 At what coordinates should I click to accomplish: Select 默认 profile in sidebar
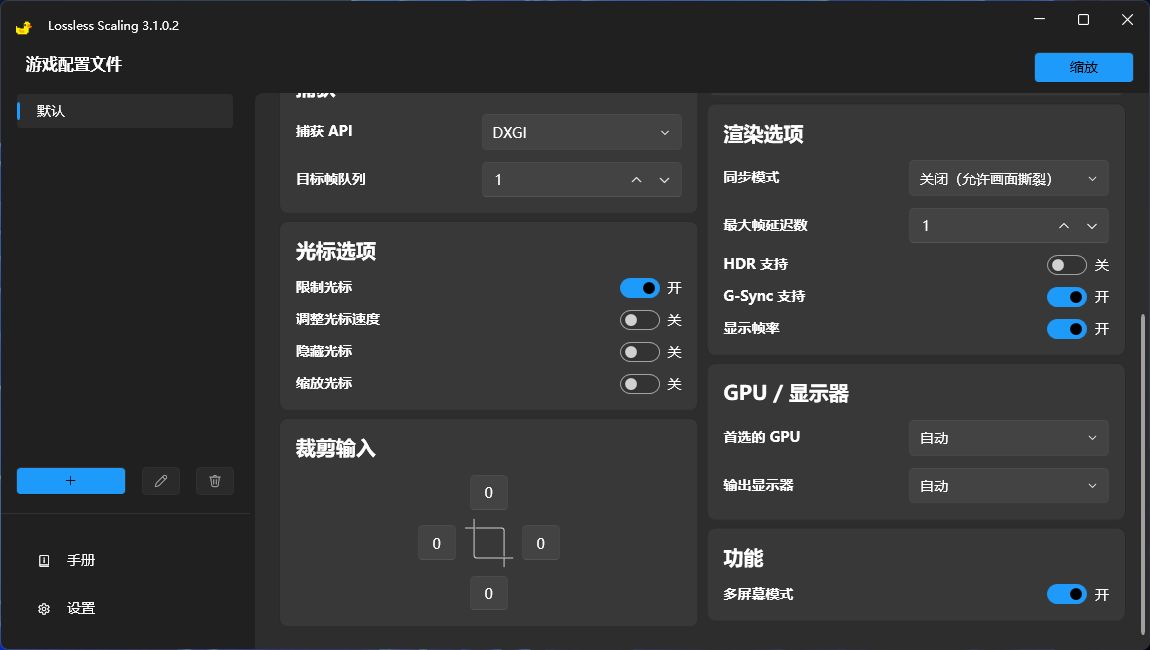point(125,111)
